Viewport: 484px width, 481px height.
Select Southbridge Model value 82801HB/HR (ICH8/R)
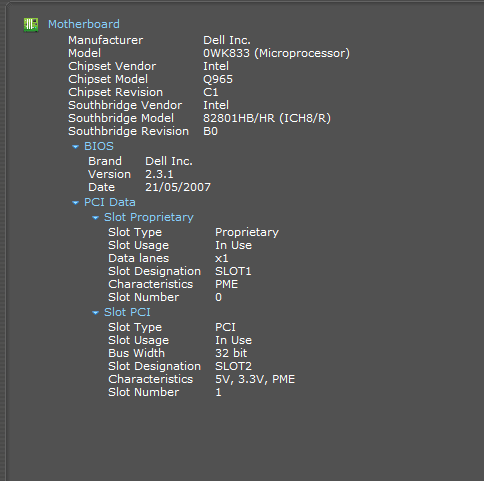pos(267,118)
